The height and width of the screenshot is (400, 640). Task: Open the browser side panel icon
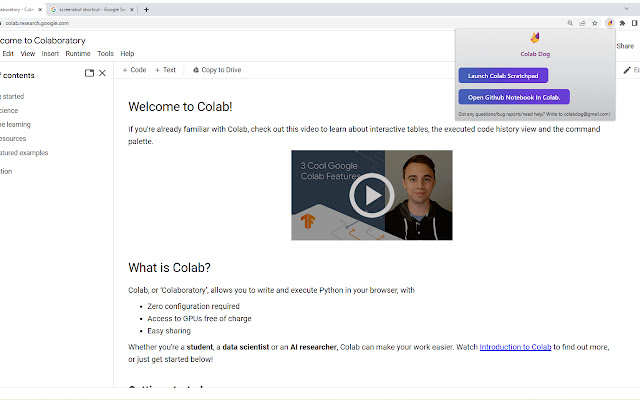click(x=634, y=23)
